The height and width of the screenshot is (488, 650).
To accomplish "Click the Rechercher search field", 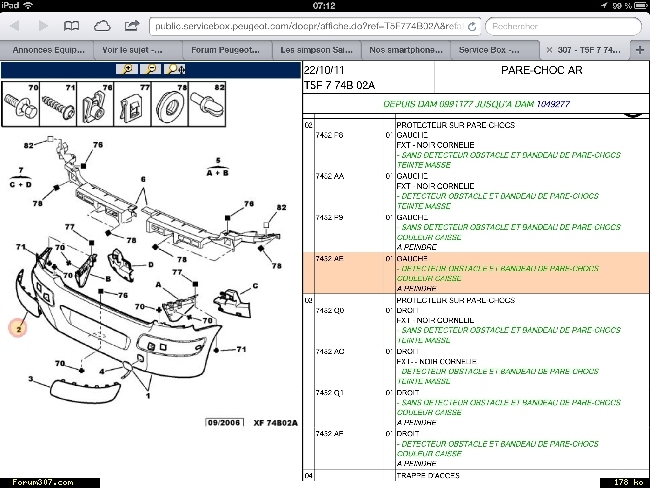I will pos(563,27).
